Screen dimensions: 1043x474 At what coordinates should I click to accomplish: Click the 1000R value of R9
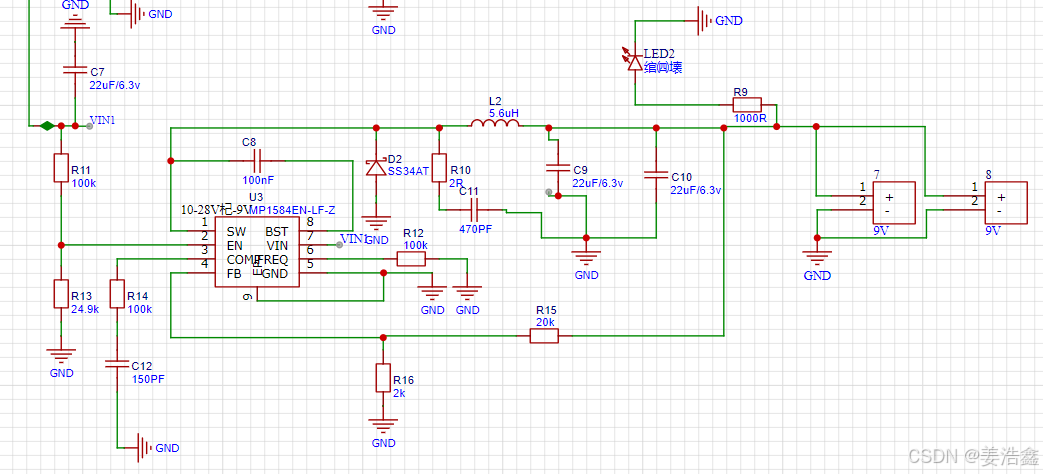tap(751, 118)
